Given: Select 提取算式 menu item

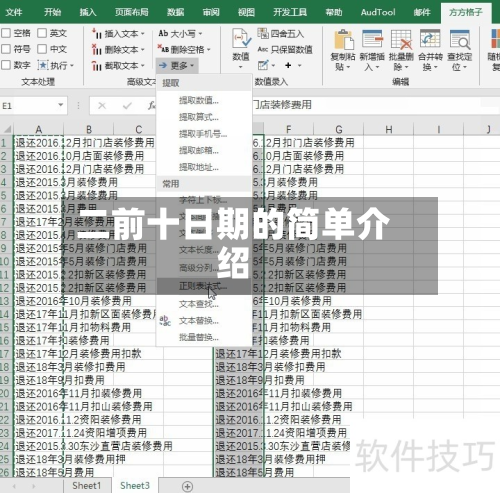Looking at the screenshot, I should tap(203, 117).
